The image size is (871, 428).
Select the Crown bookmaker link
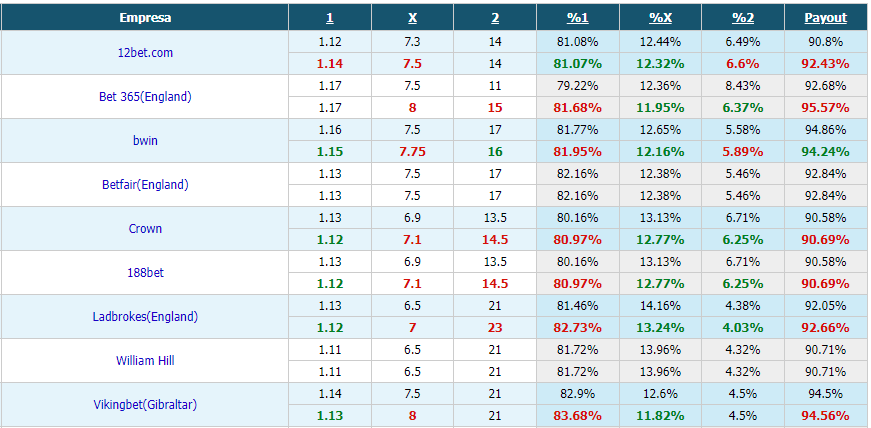coord(145,228)
